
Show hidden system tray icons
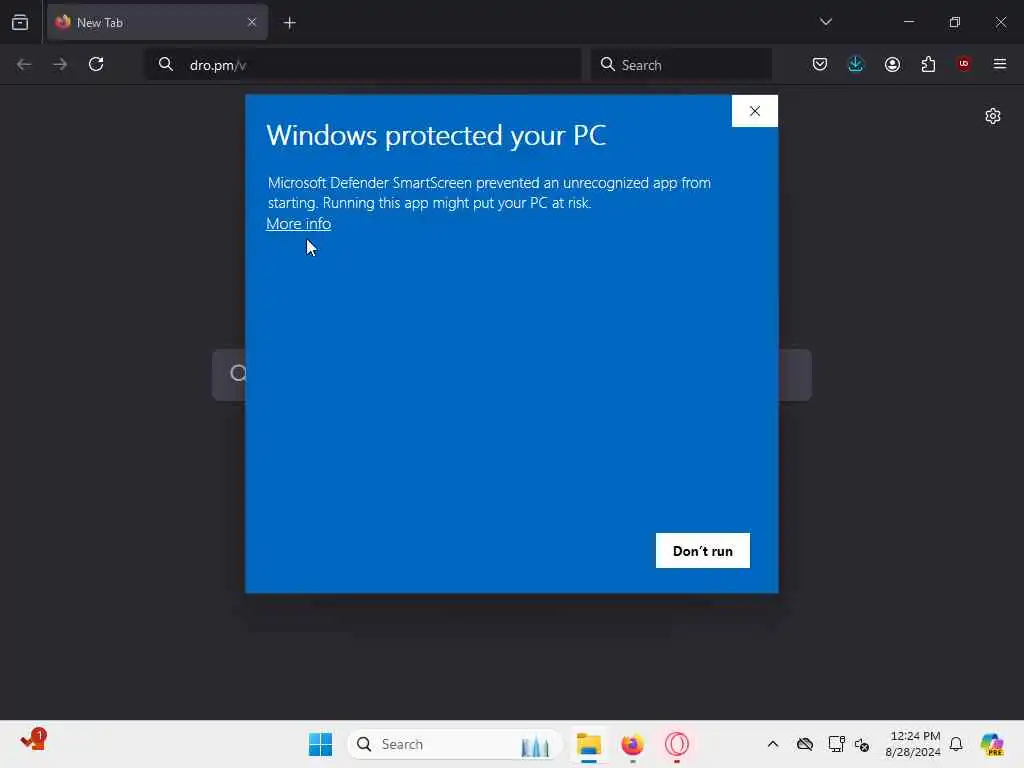(773, 744)
